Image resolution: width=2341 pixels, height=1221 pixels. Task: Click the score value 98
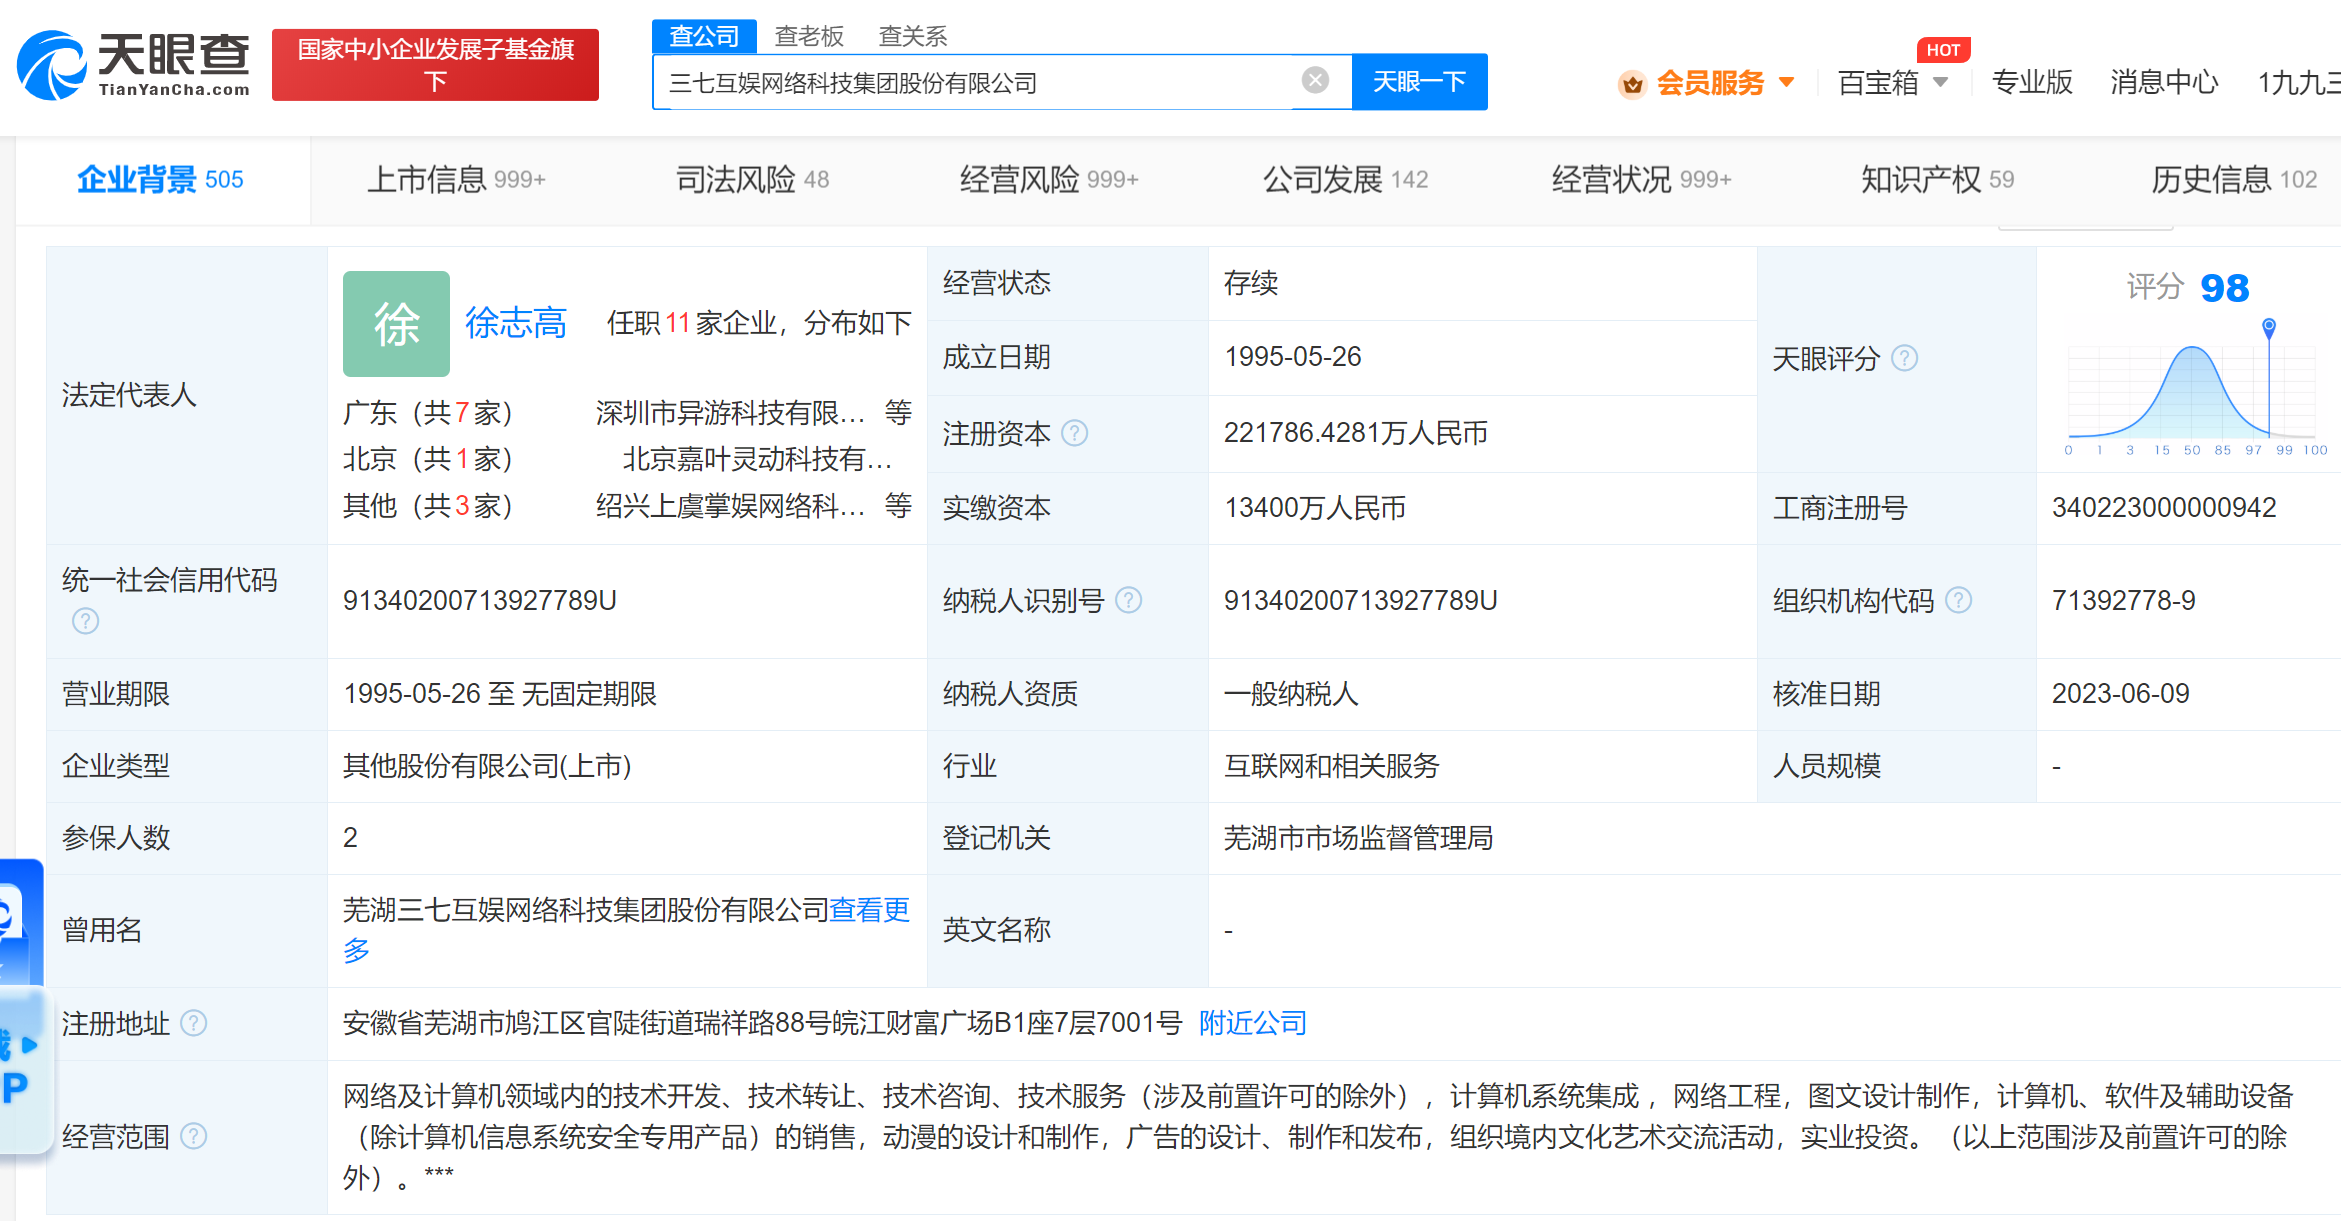click(x=2224, y=288)
